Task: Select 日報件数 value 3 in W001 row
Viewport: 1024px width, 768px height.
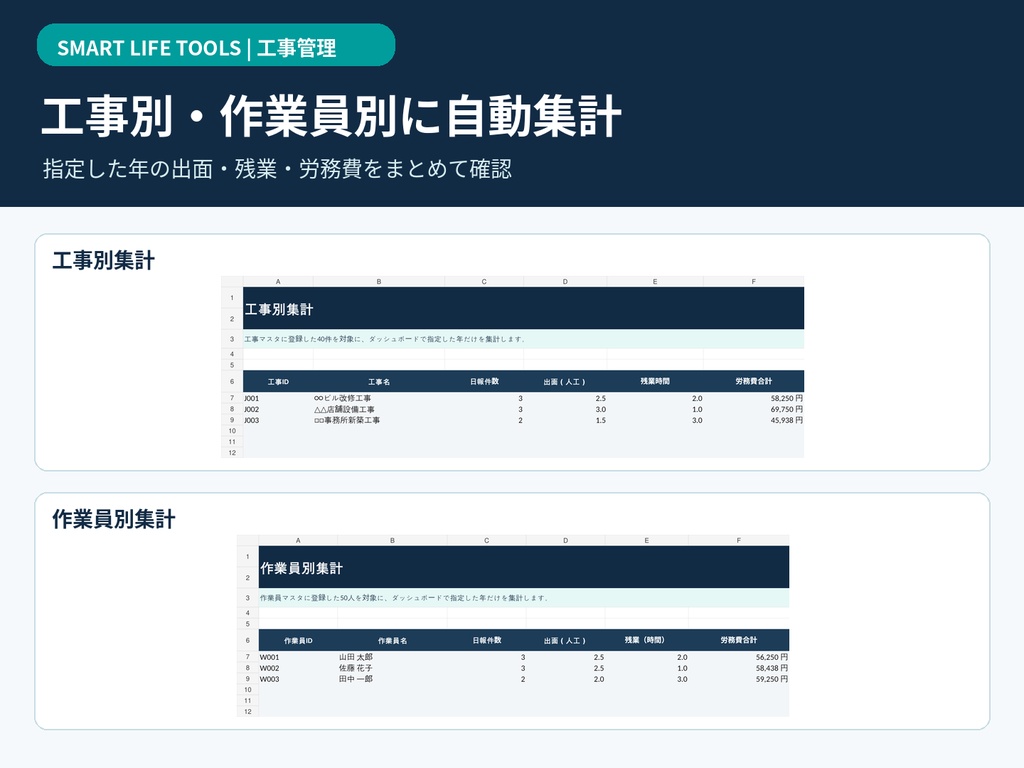Action: tap(487, 658)
